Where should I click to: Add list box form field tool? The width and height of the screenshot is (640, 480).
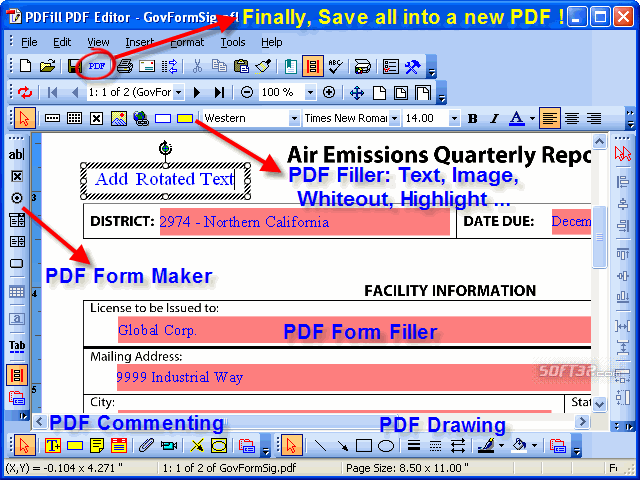click(x=17, y=242)
